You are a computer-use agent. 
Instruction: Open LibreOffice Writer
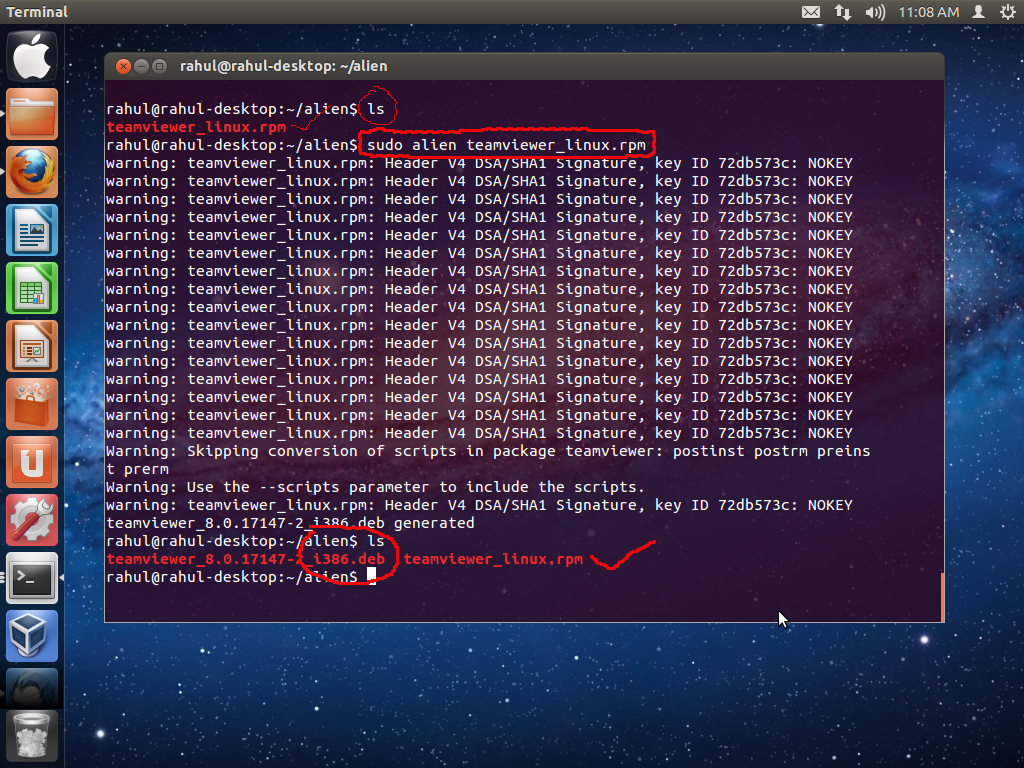(x=33, y=230)
